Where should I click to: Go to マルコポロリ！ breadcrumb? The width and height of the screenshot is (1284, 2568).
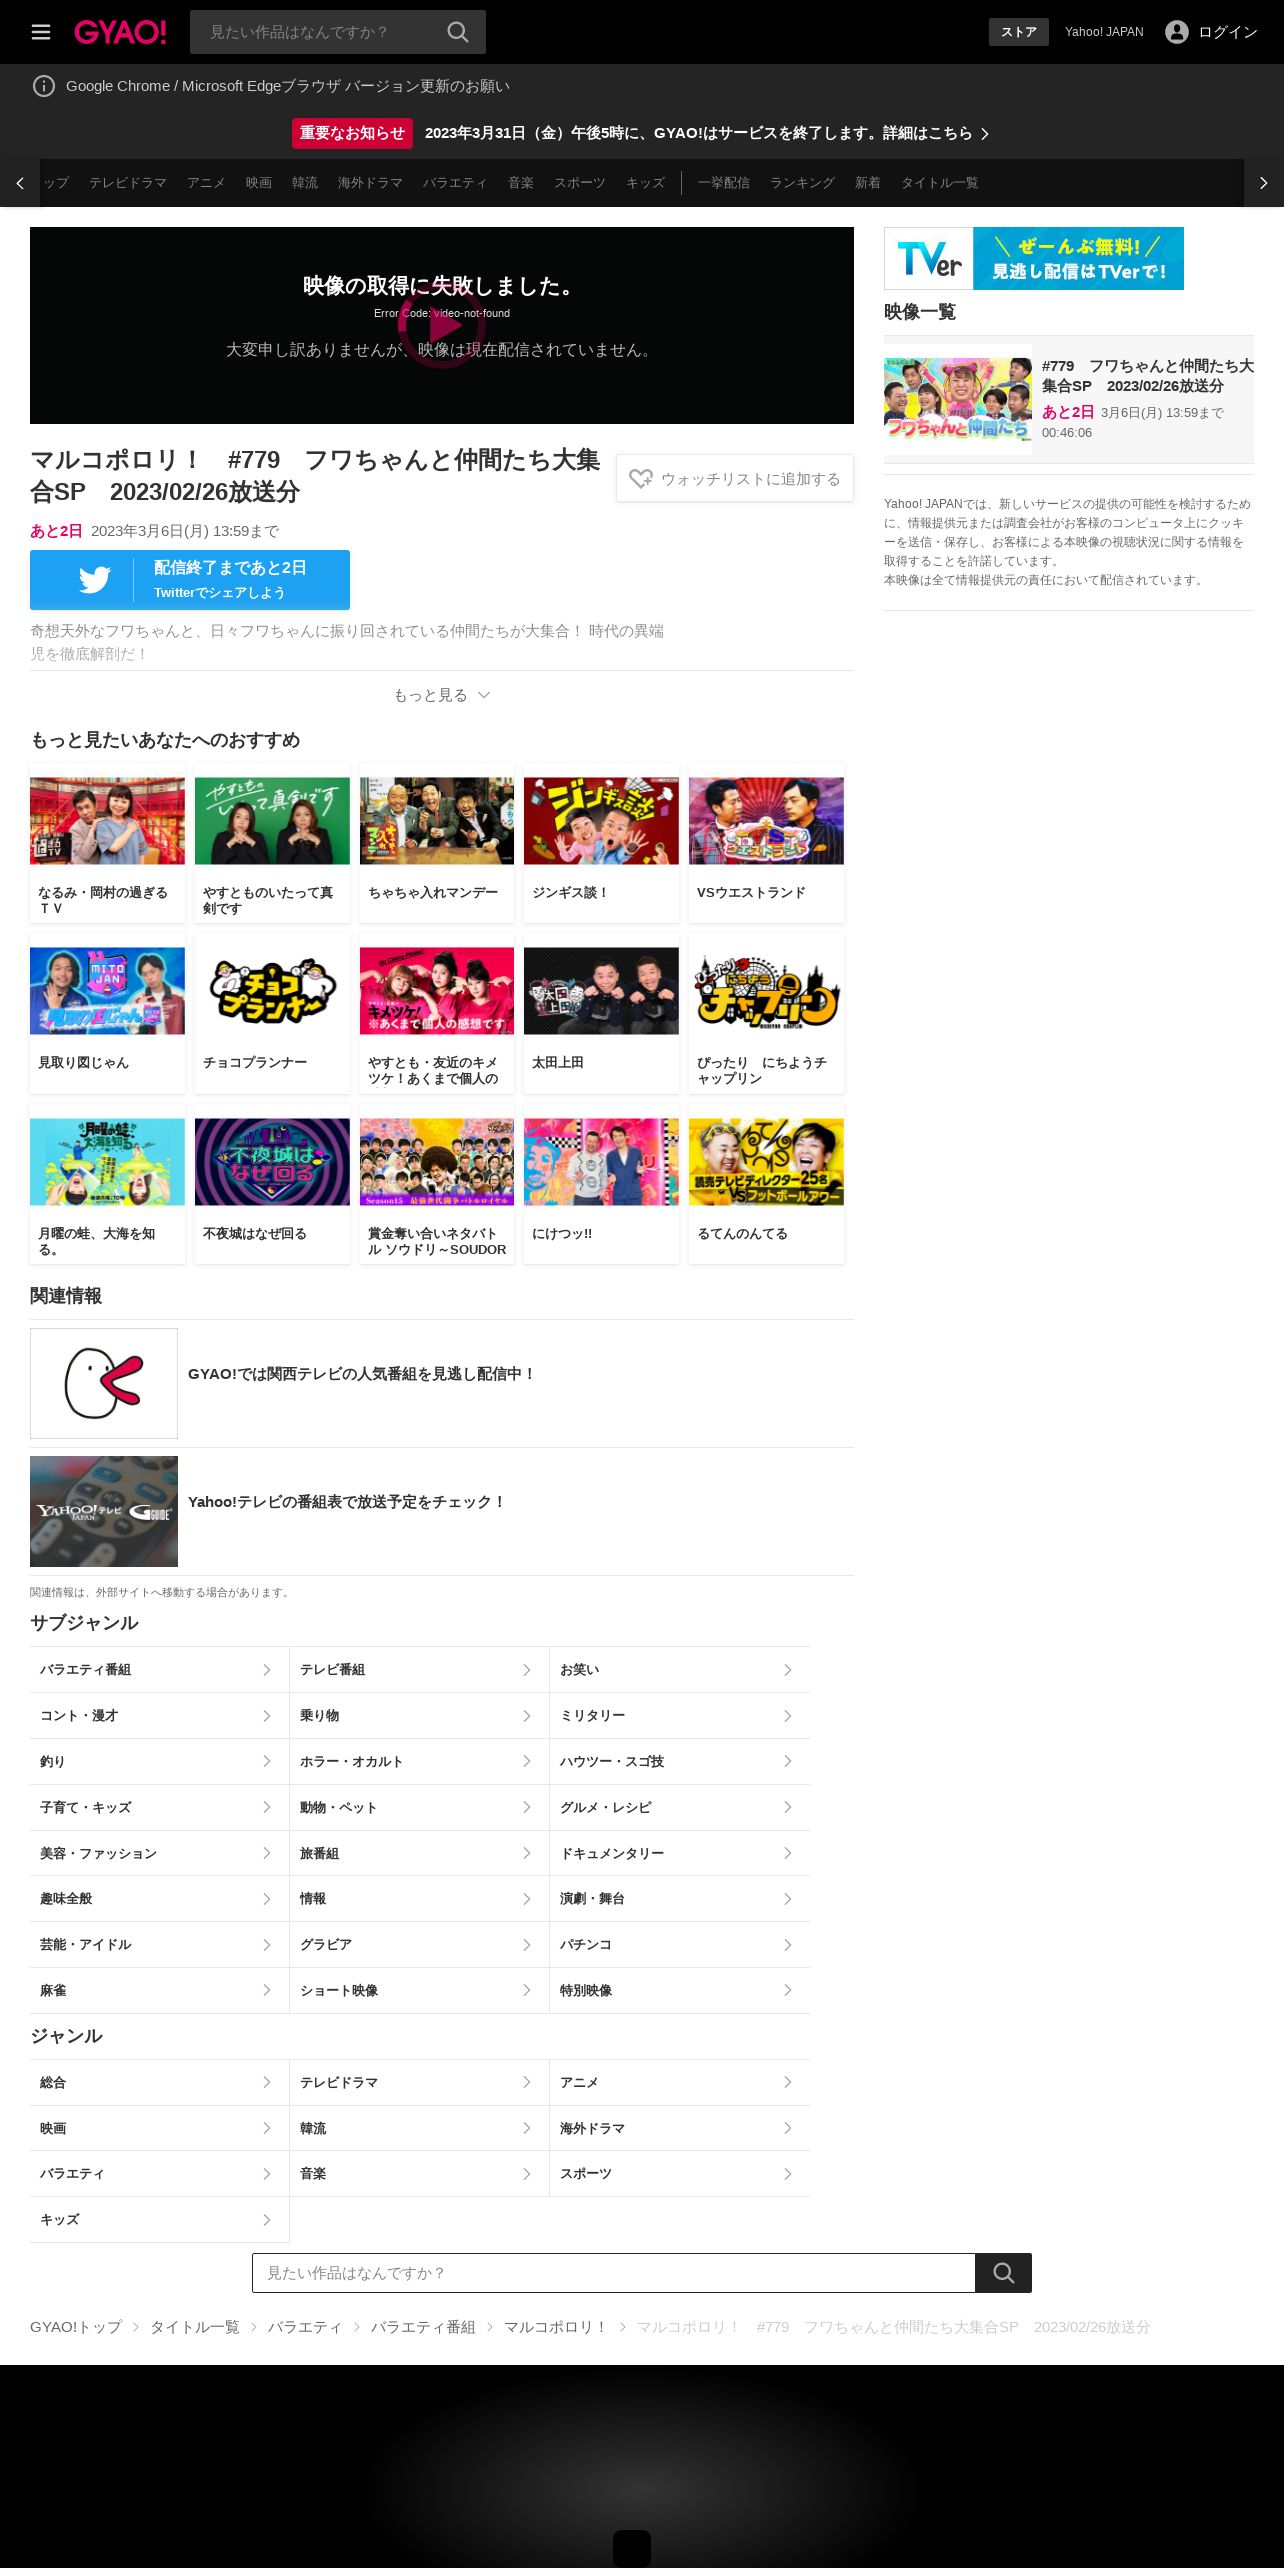click(556, 2327)
